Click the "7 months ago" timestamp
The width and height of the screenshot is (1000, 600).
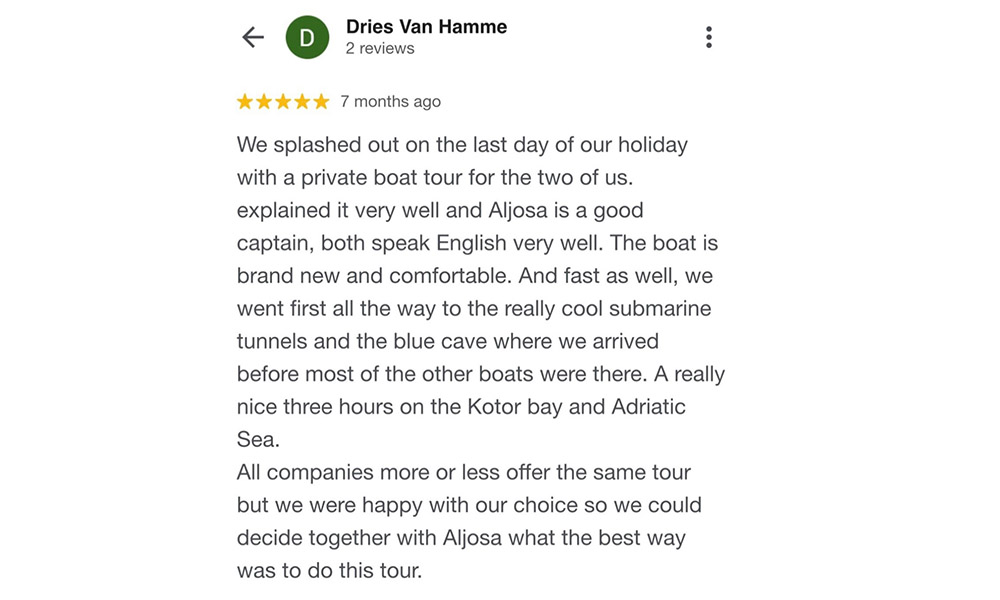(390, 102)
